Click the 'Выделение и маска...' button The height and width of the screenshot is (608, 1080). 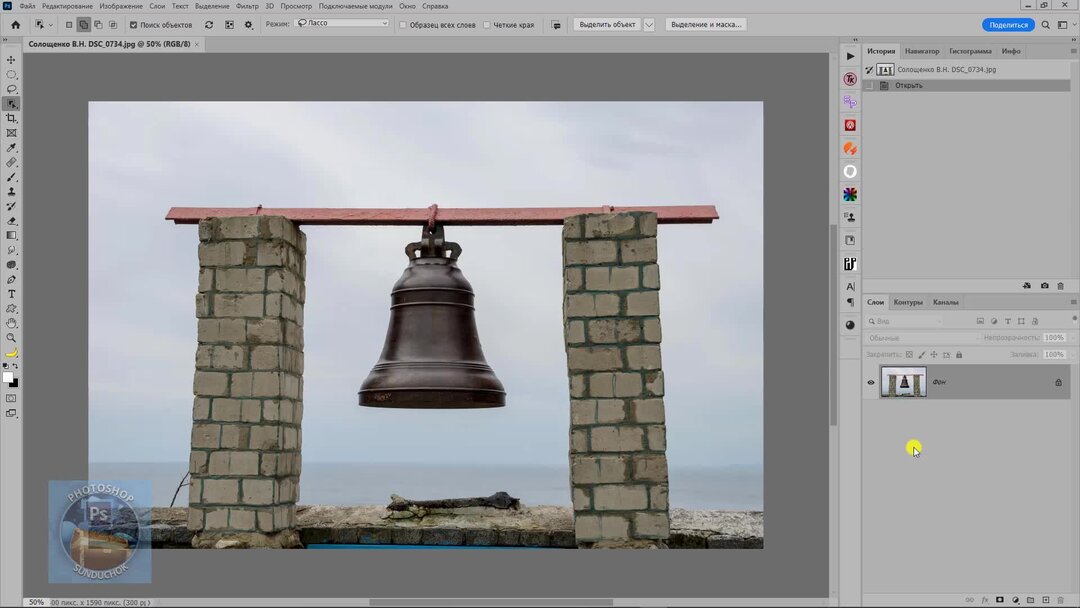click(706, 25)
